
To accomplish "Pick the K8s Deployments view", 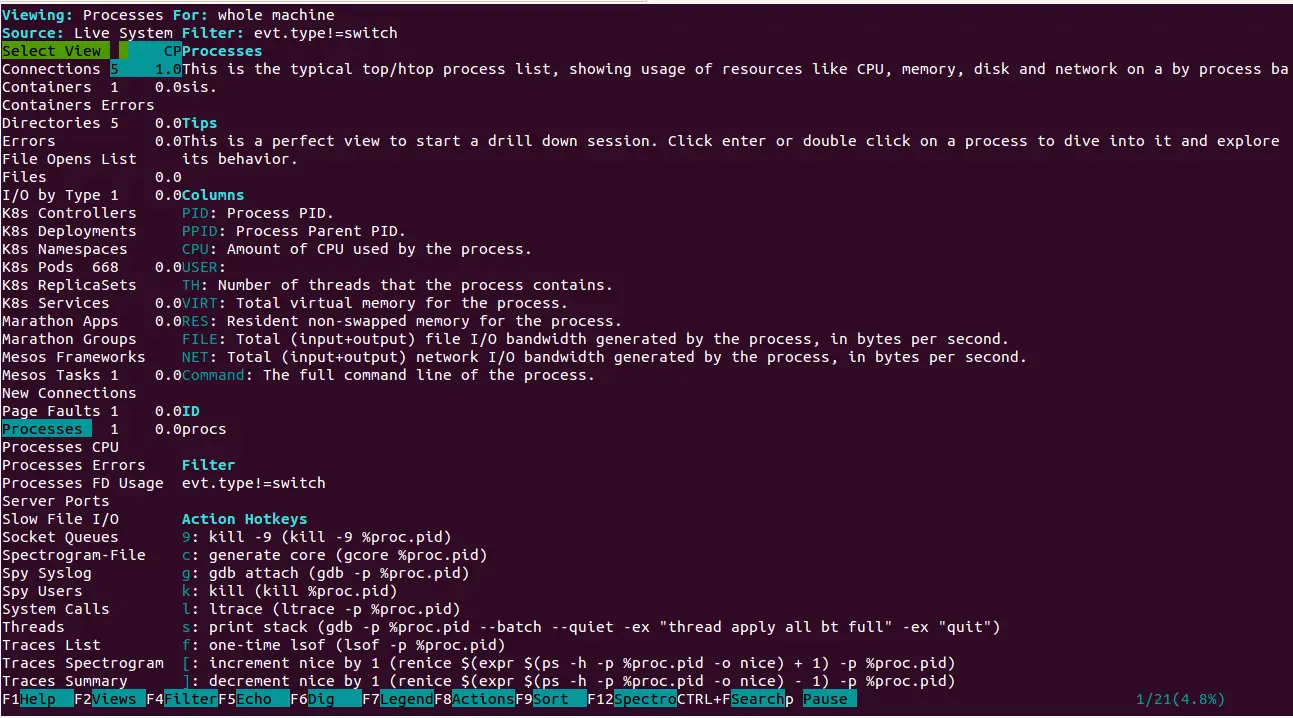I will pos(69,231).
